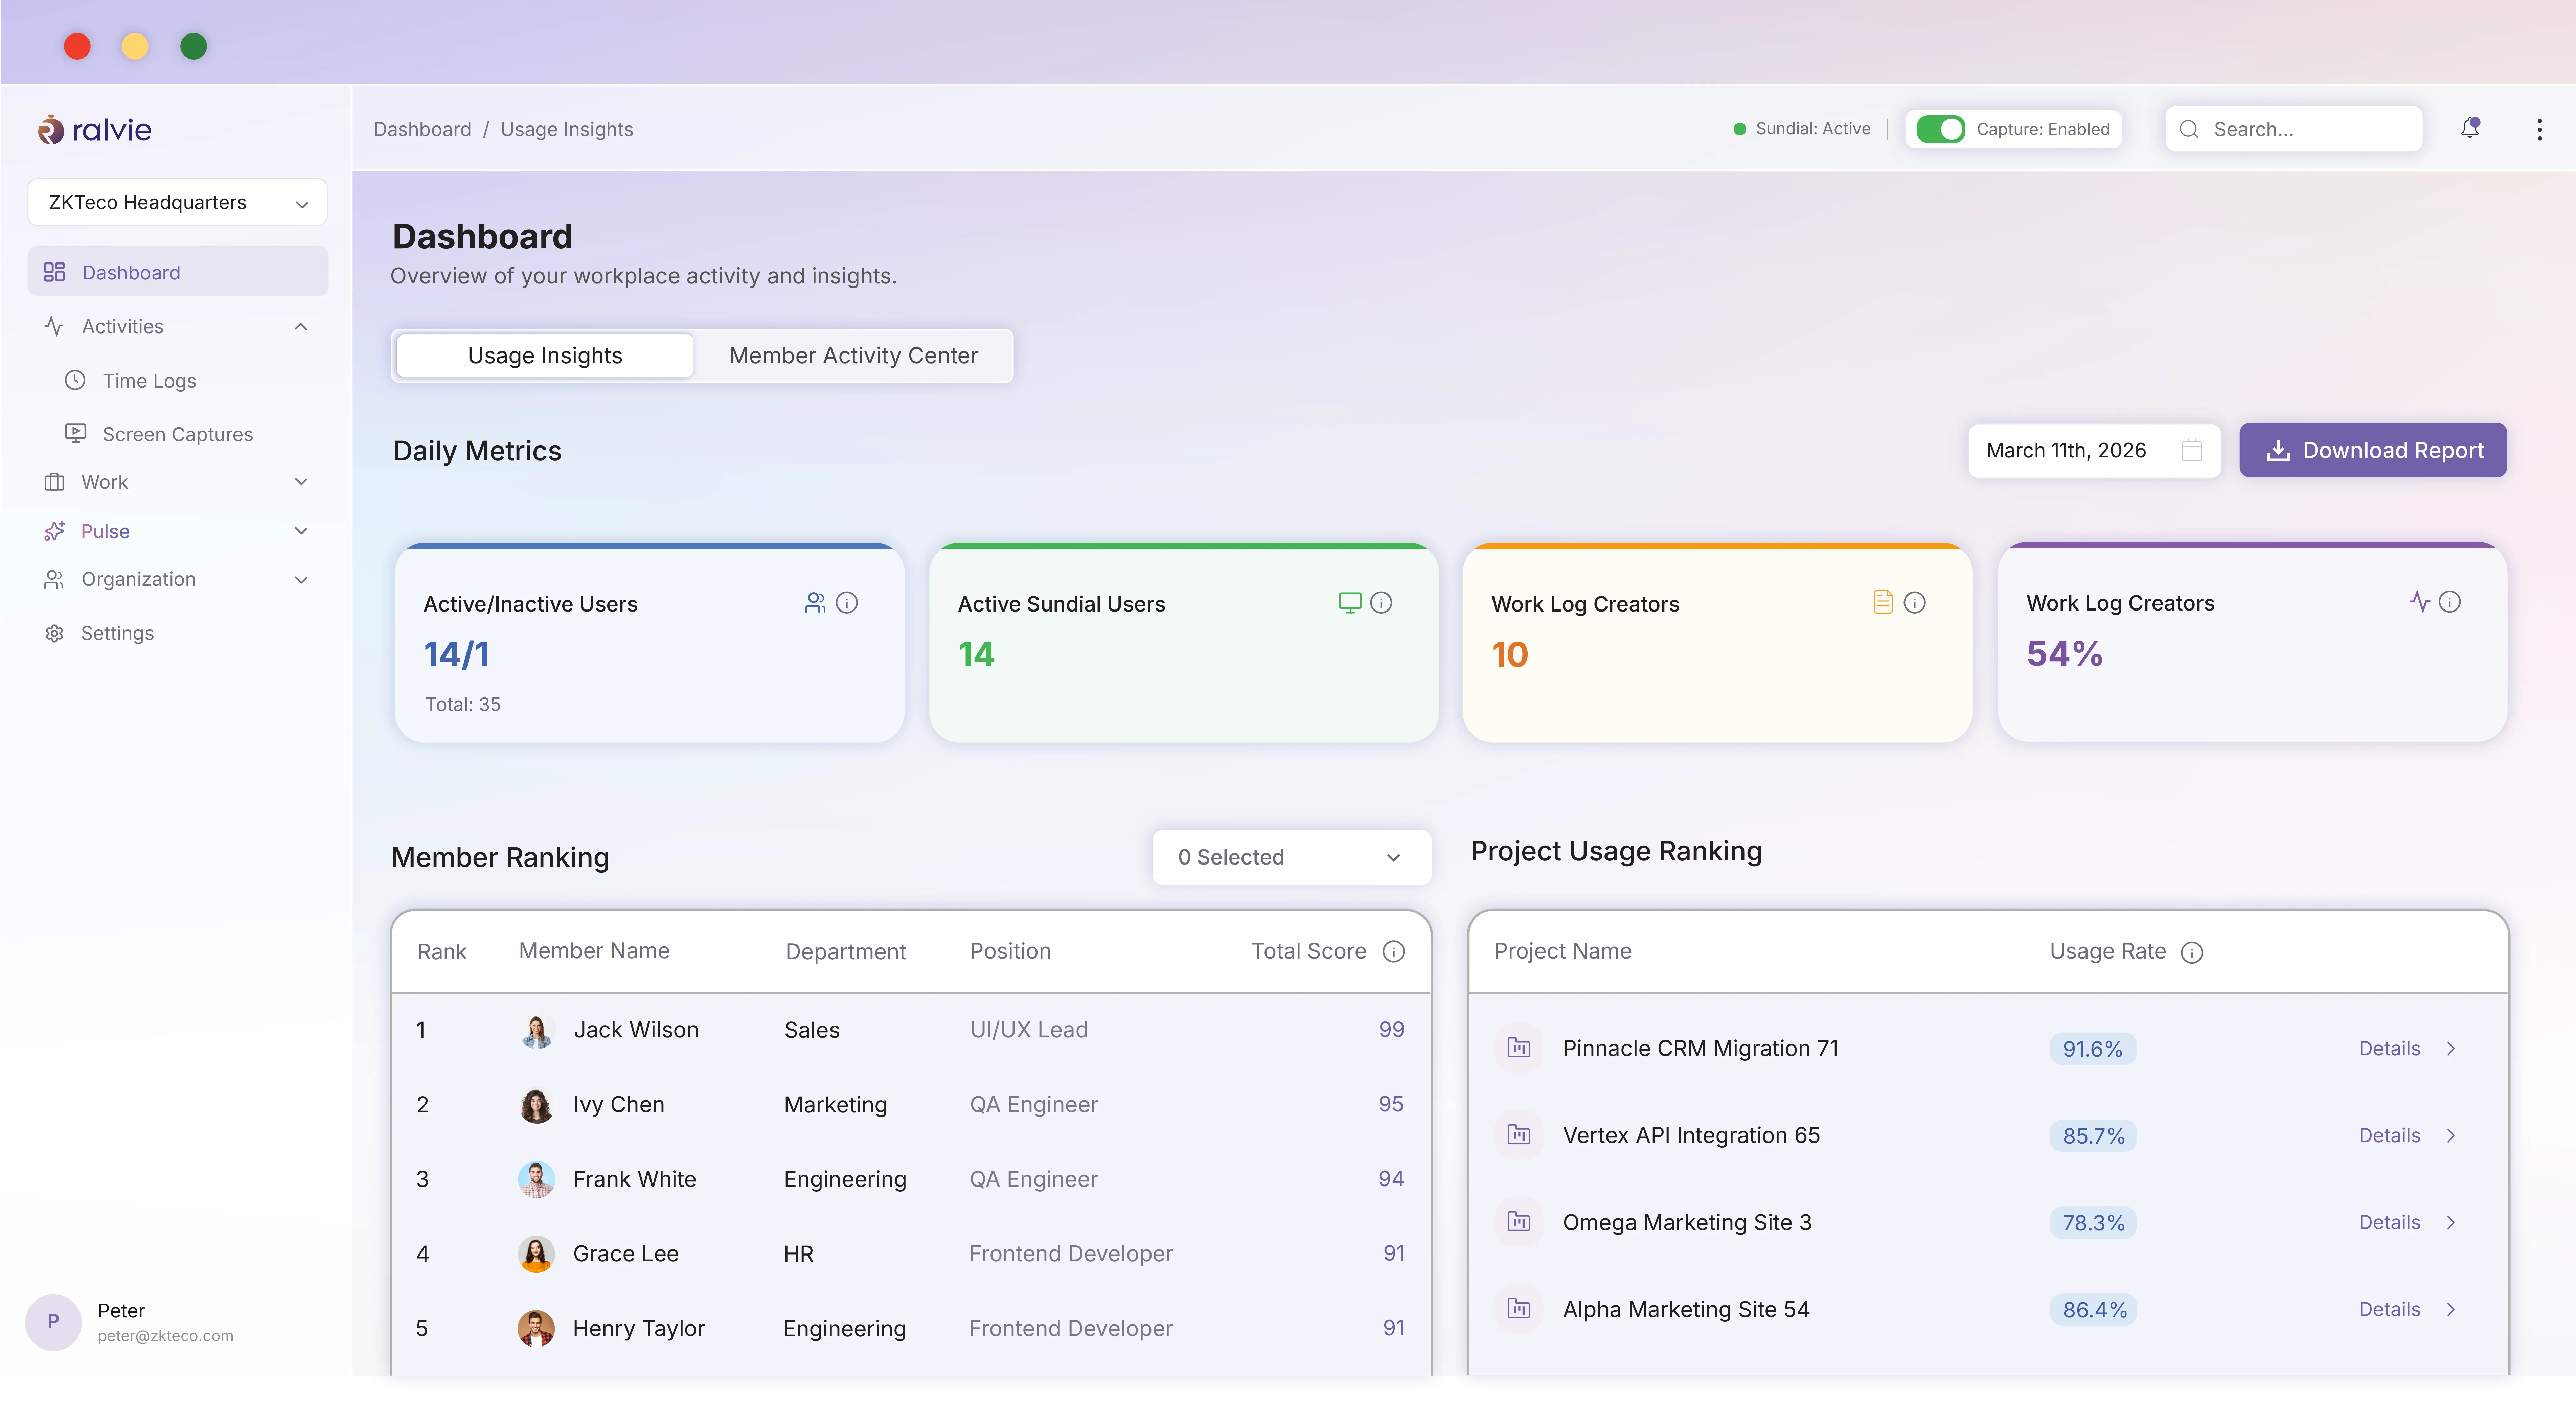The width and height of the screenshot is (2576, 1403).
Task: Click Grace Lee's avatar
Action: coord(537,1254)
